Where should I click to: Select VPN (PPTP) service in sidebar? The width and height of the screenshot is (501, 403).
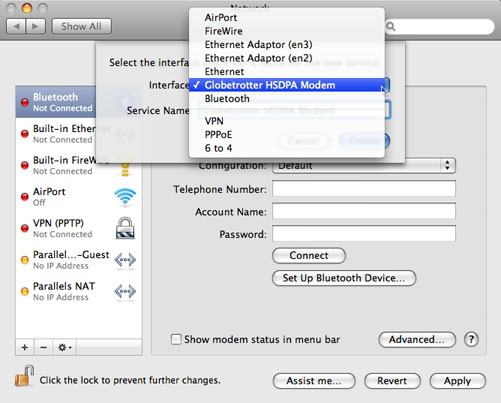79,228
